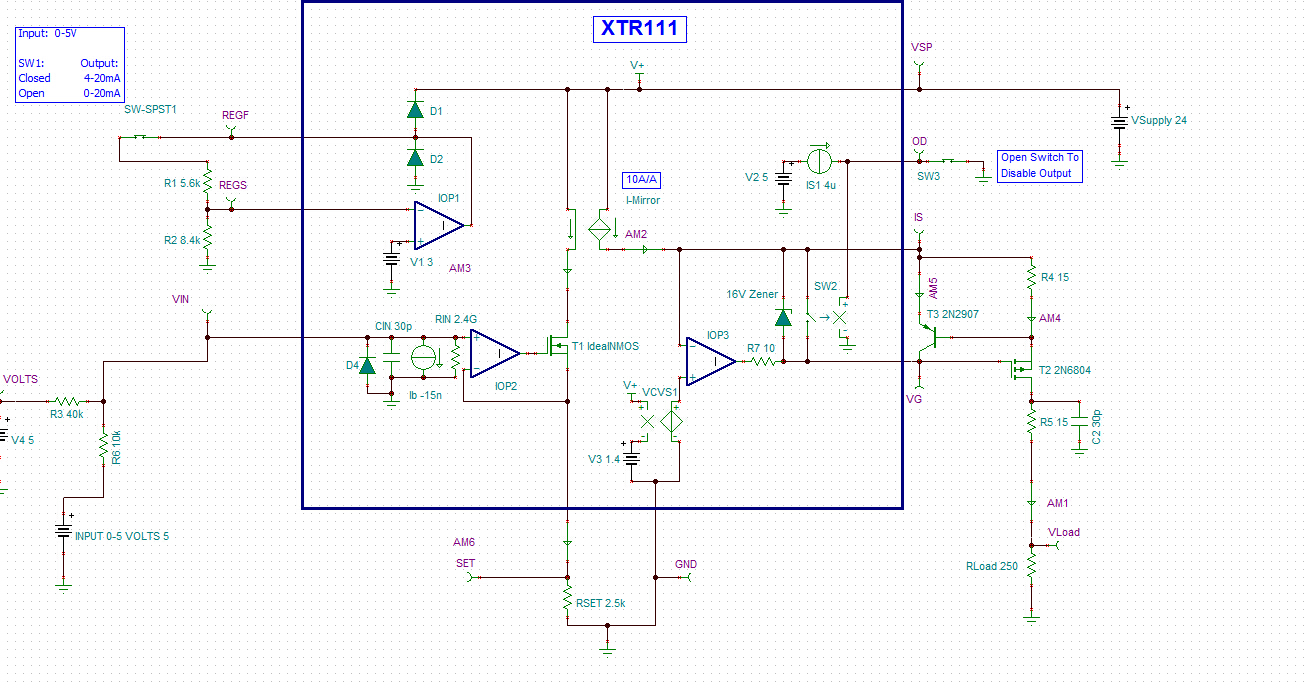
Task: Click the REGS net label
Action: [x=233, y=185]
